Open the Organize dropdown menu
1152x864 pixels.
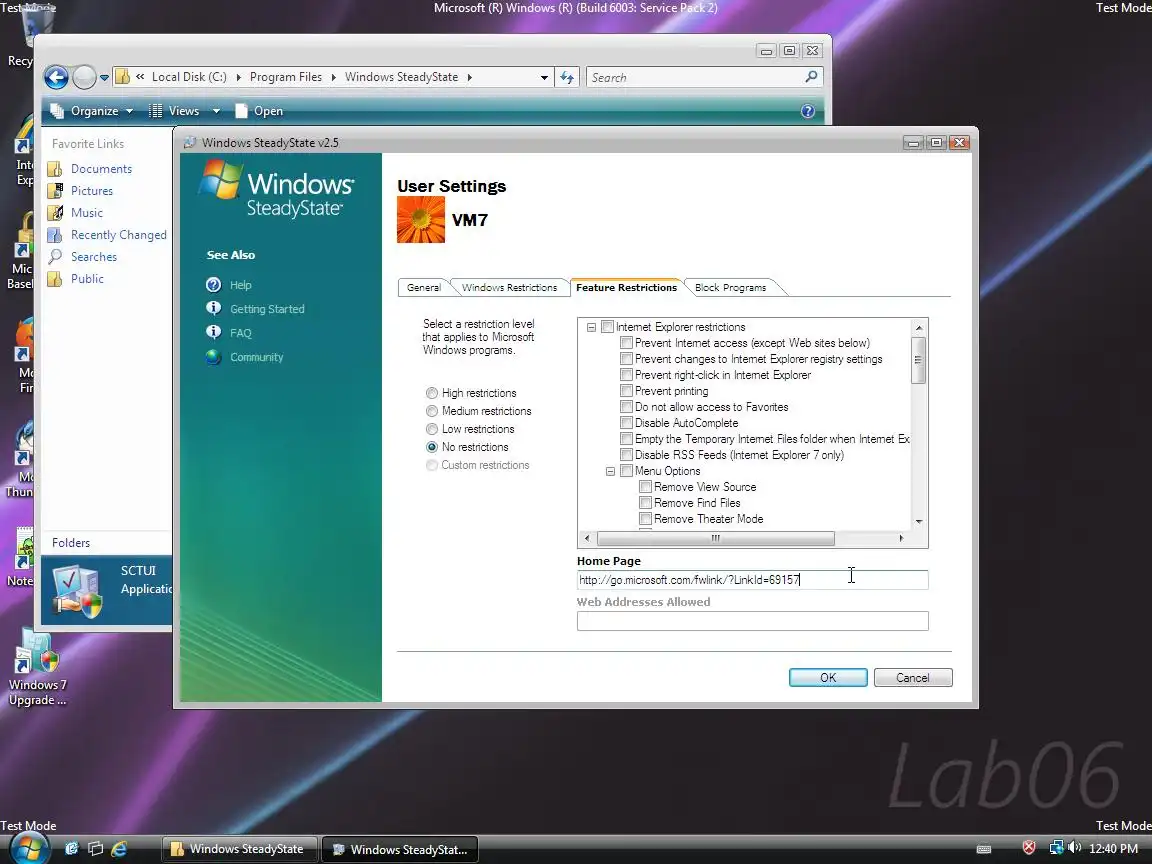(x=92, y=111)
